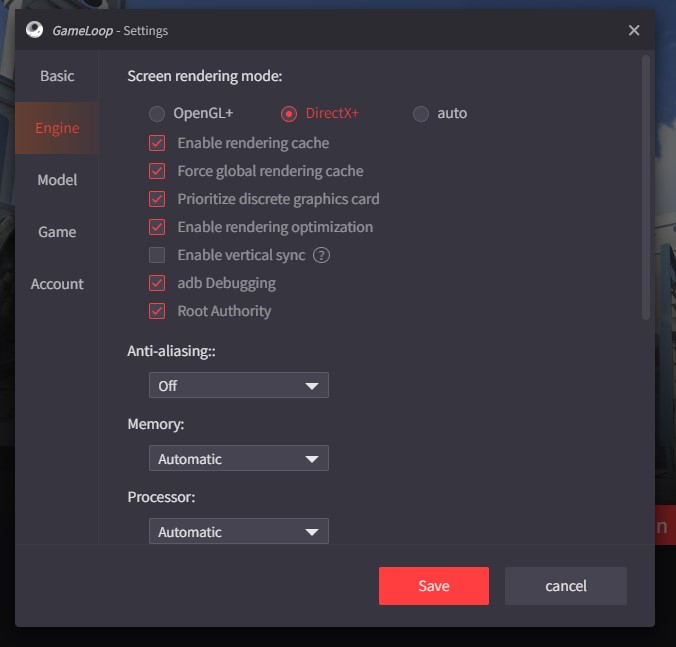Open the Anti-aliasing dropdown
This screenshot has width=676, height=647.
[x=239, y=385]
